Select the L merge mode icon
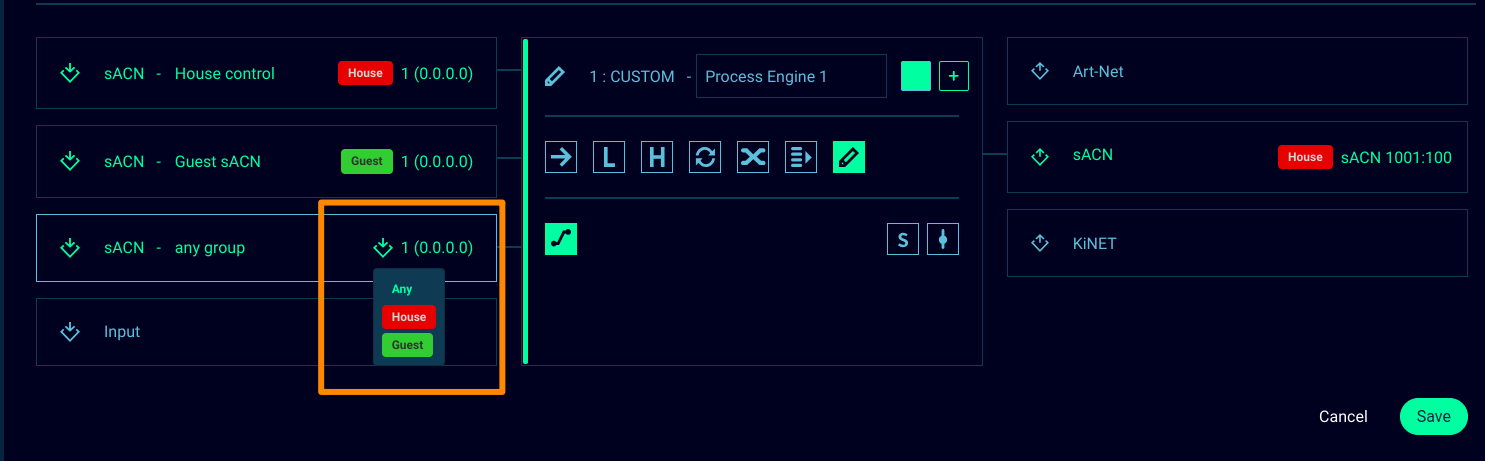Screen dimensions: 1485x461 [x=609, y=157]
